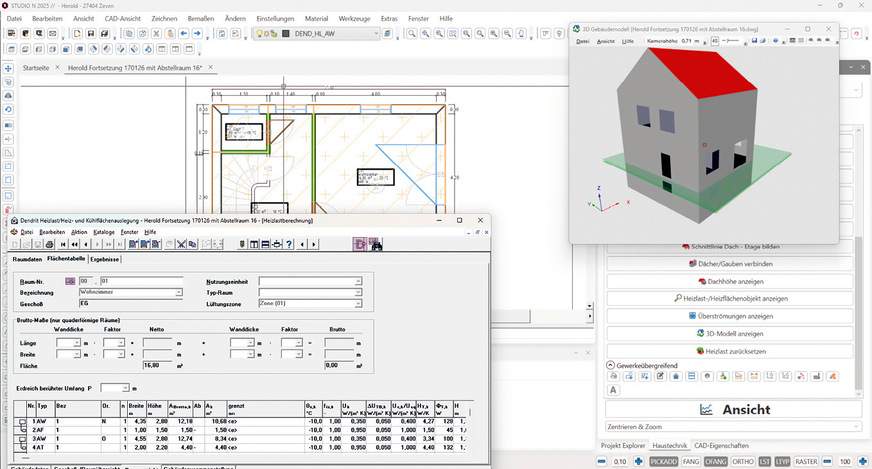Image resolution: width=872 pixels, height=469 pixels.
Task: Toggle FANG snap in status bar
Action: tap(691, 461)
